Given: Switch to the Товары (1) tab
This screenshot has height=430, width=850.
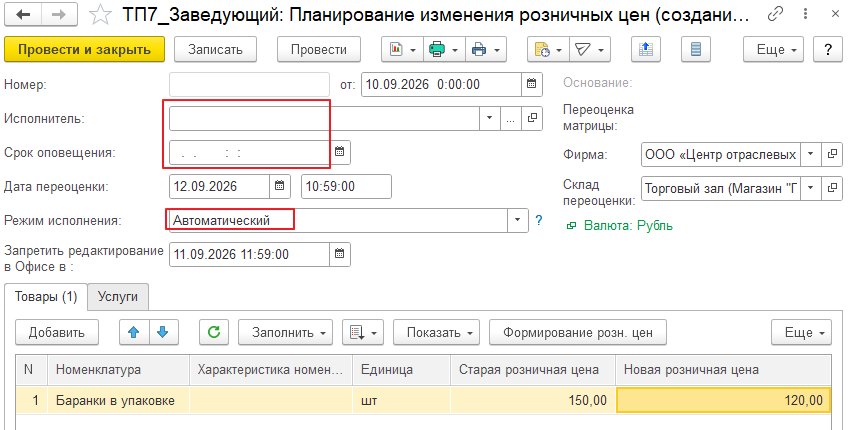Looking at the screenshot, I should (46, 297).
